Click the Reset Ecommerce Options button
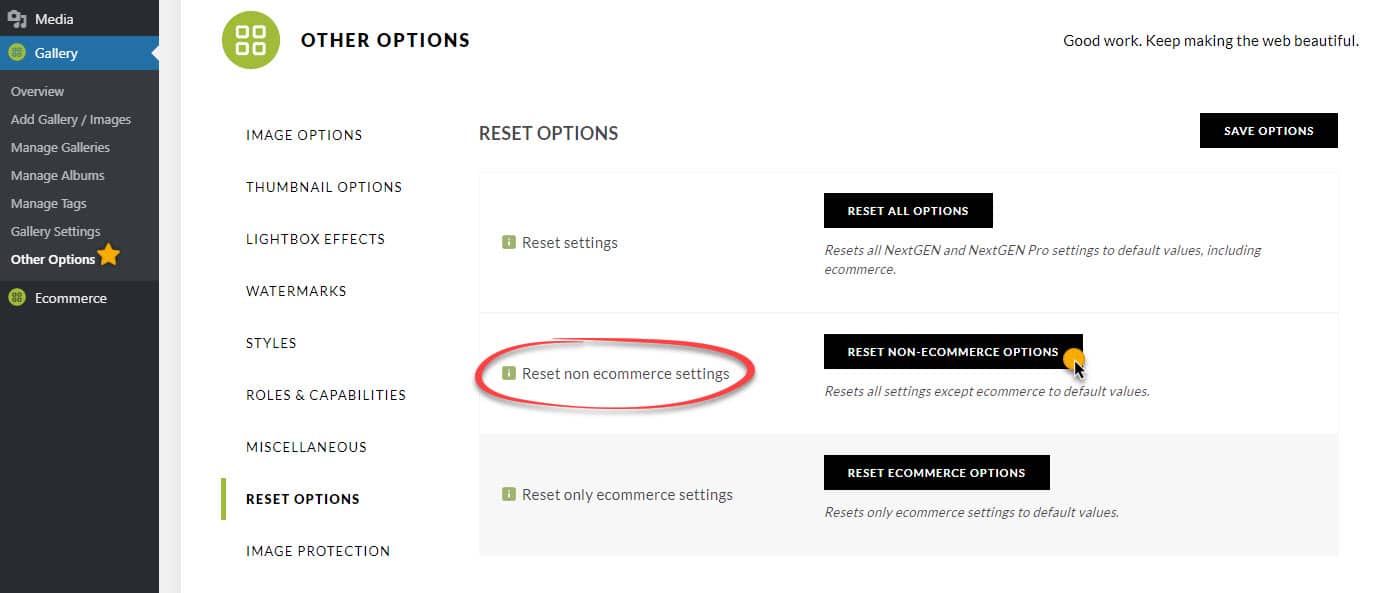Screen dimensions: 1390x593 936,473
